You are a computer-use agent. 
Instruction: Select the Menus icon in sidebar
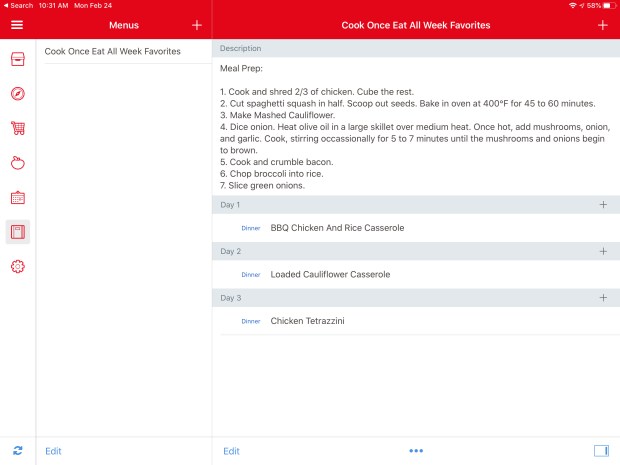[x=18, y=232]
